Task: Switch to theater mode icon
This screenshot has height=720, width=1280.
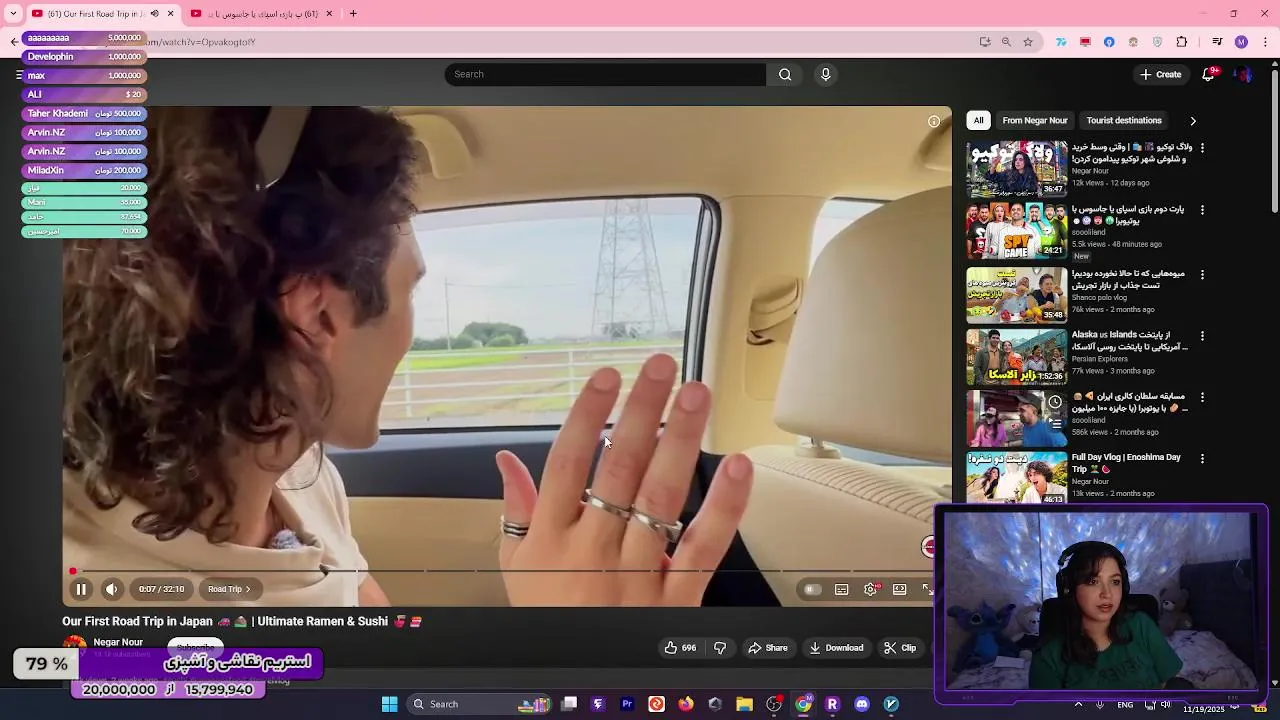Action: [x=900, y=589]
